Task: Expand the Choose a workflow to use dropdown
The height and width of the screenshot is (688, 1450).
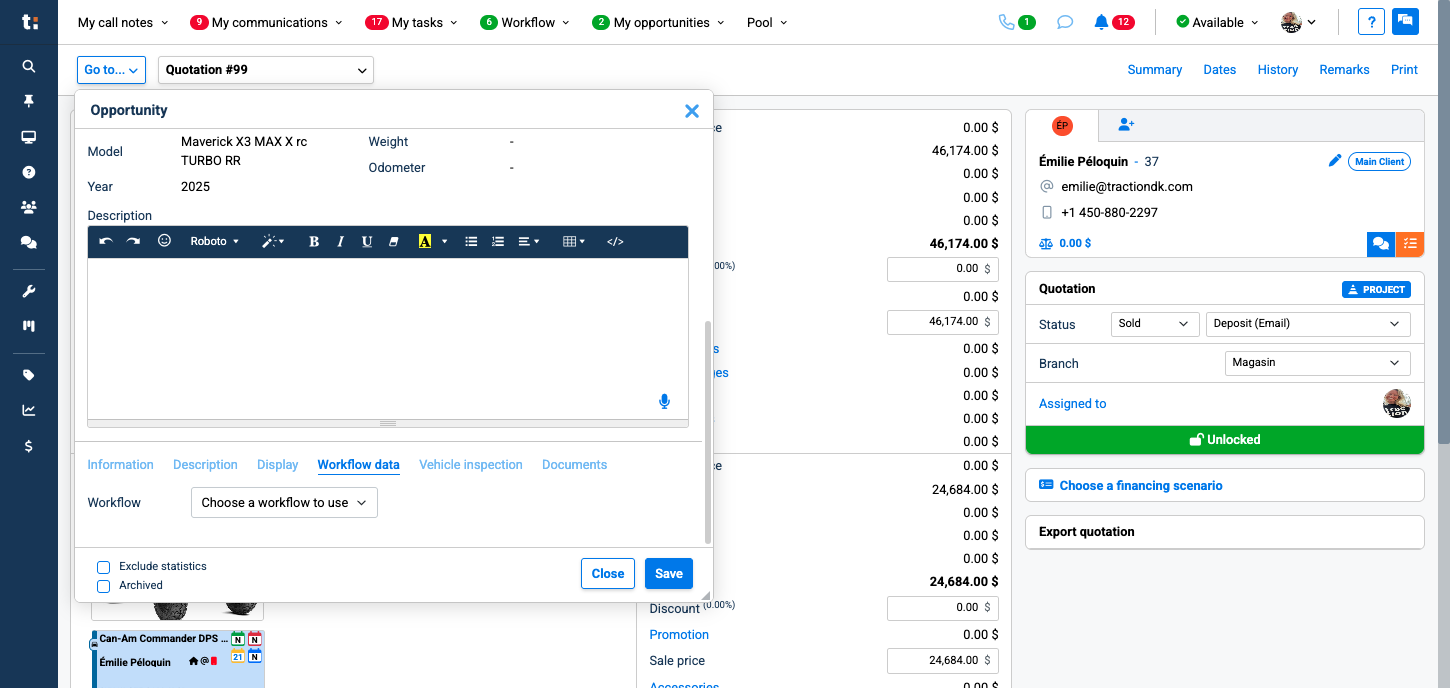Action: [x=284, y=503]
